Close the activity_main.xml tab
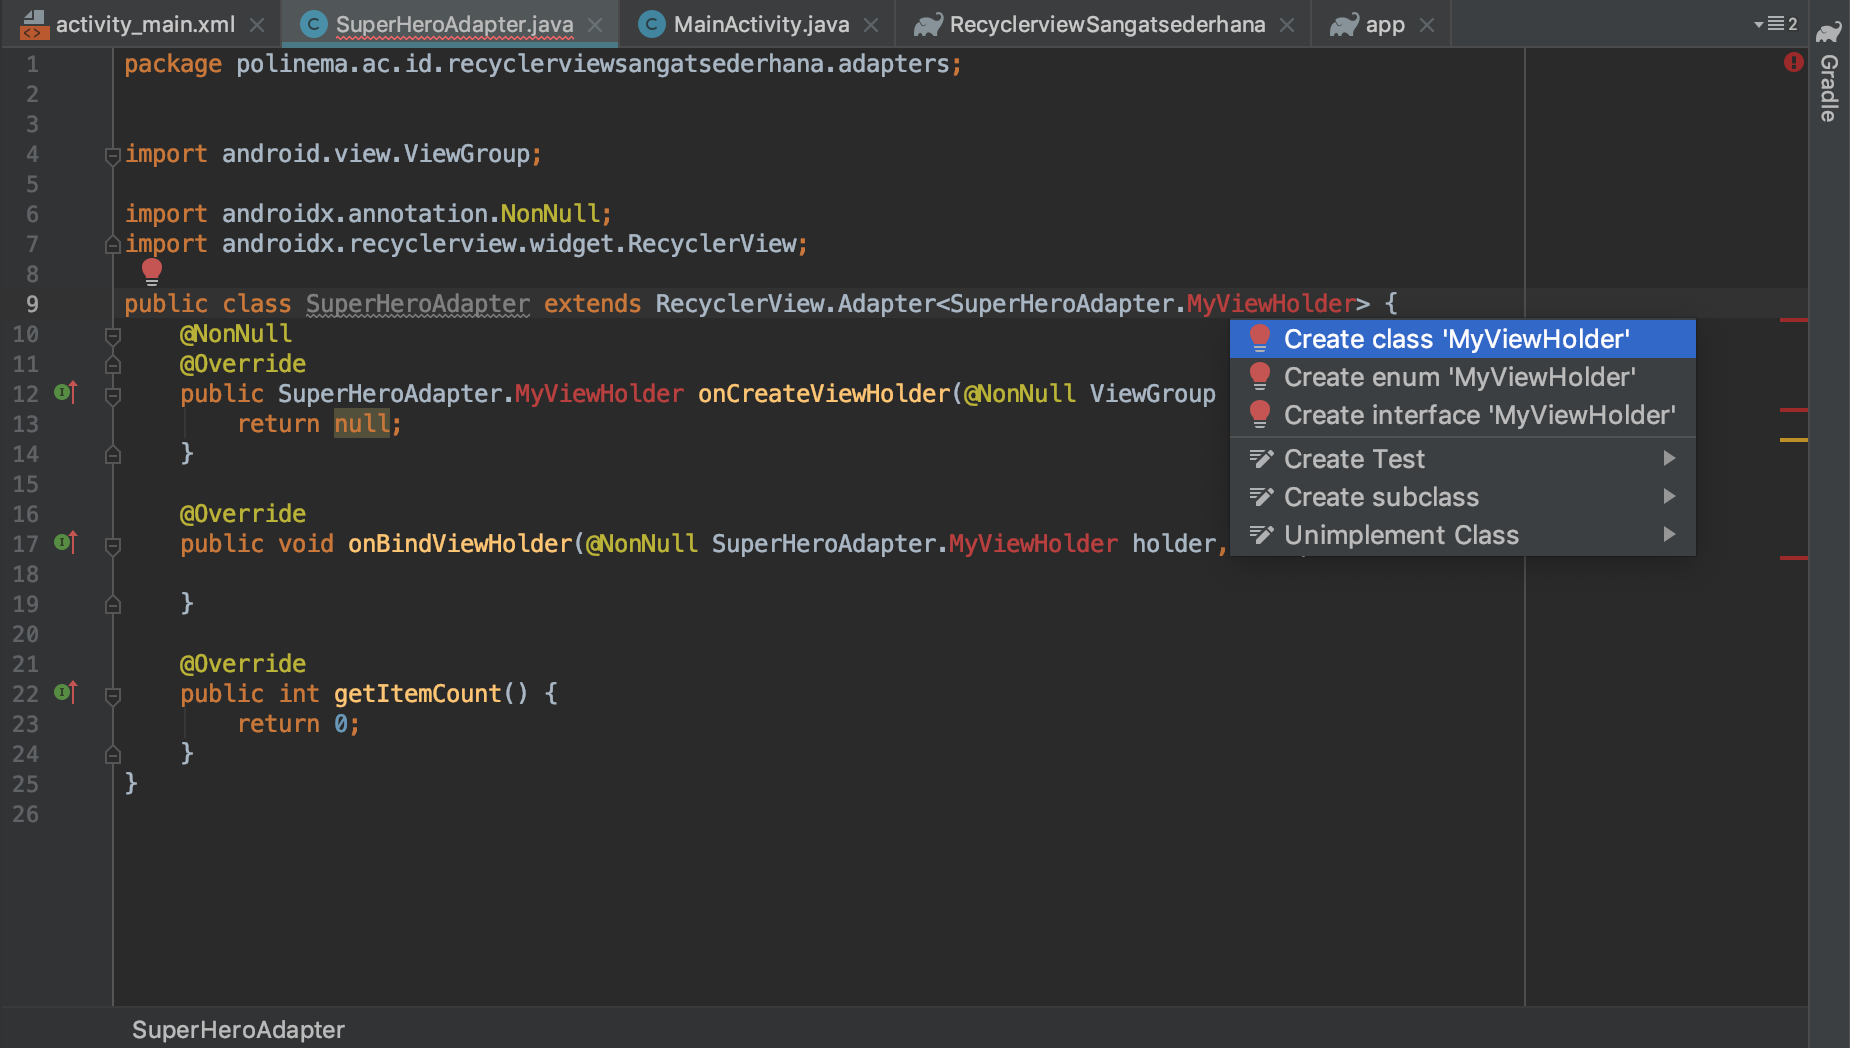Image resolution: width=1850 pixels, height=1048 pixels. point(257,25)
